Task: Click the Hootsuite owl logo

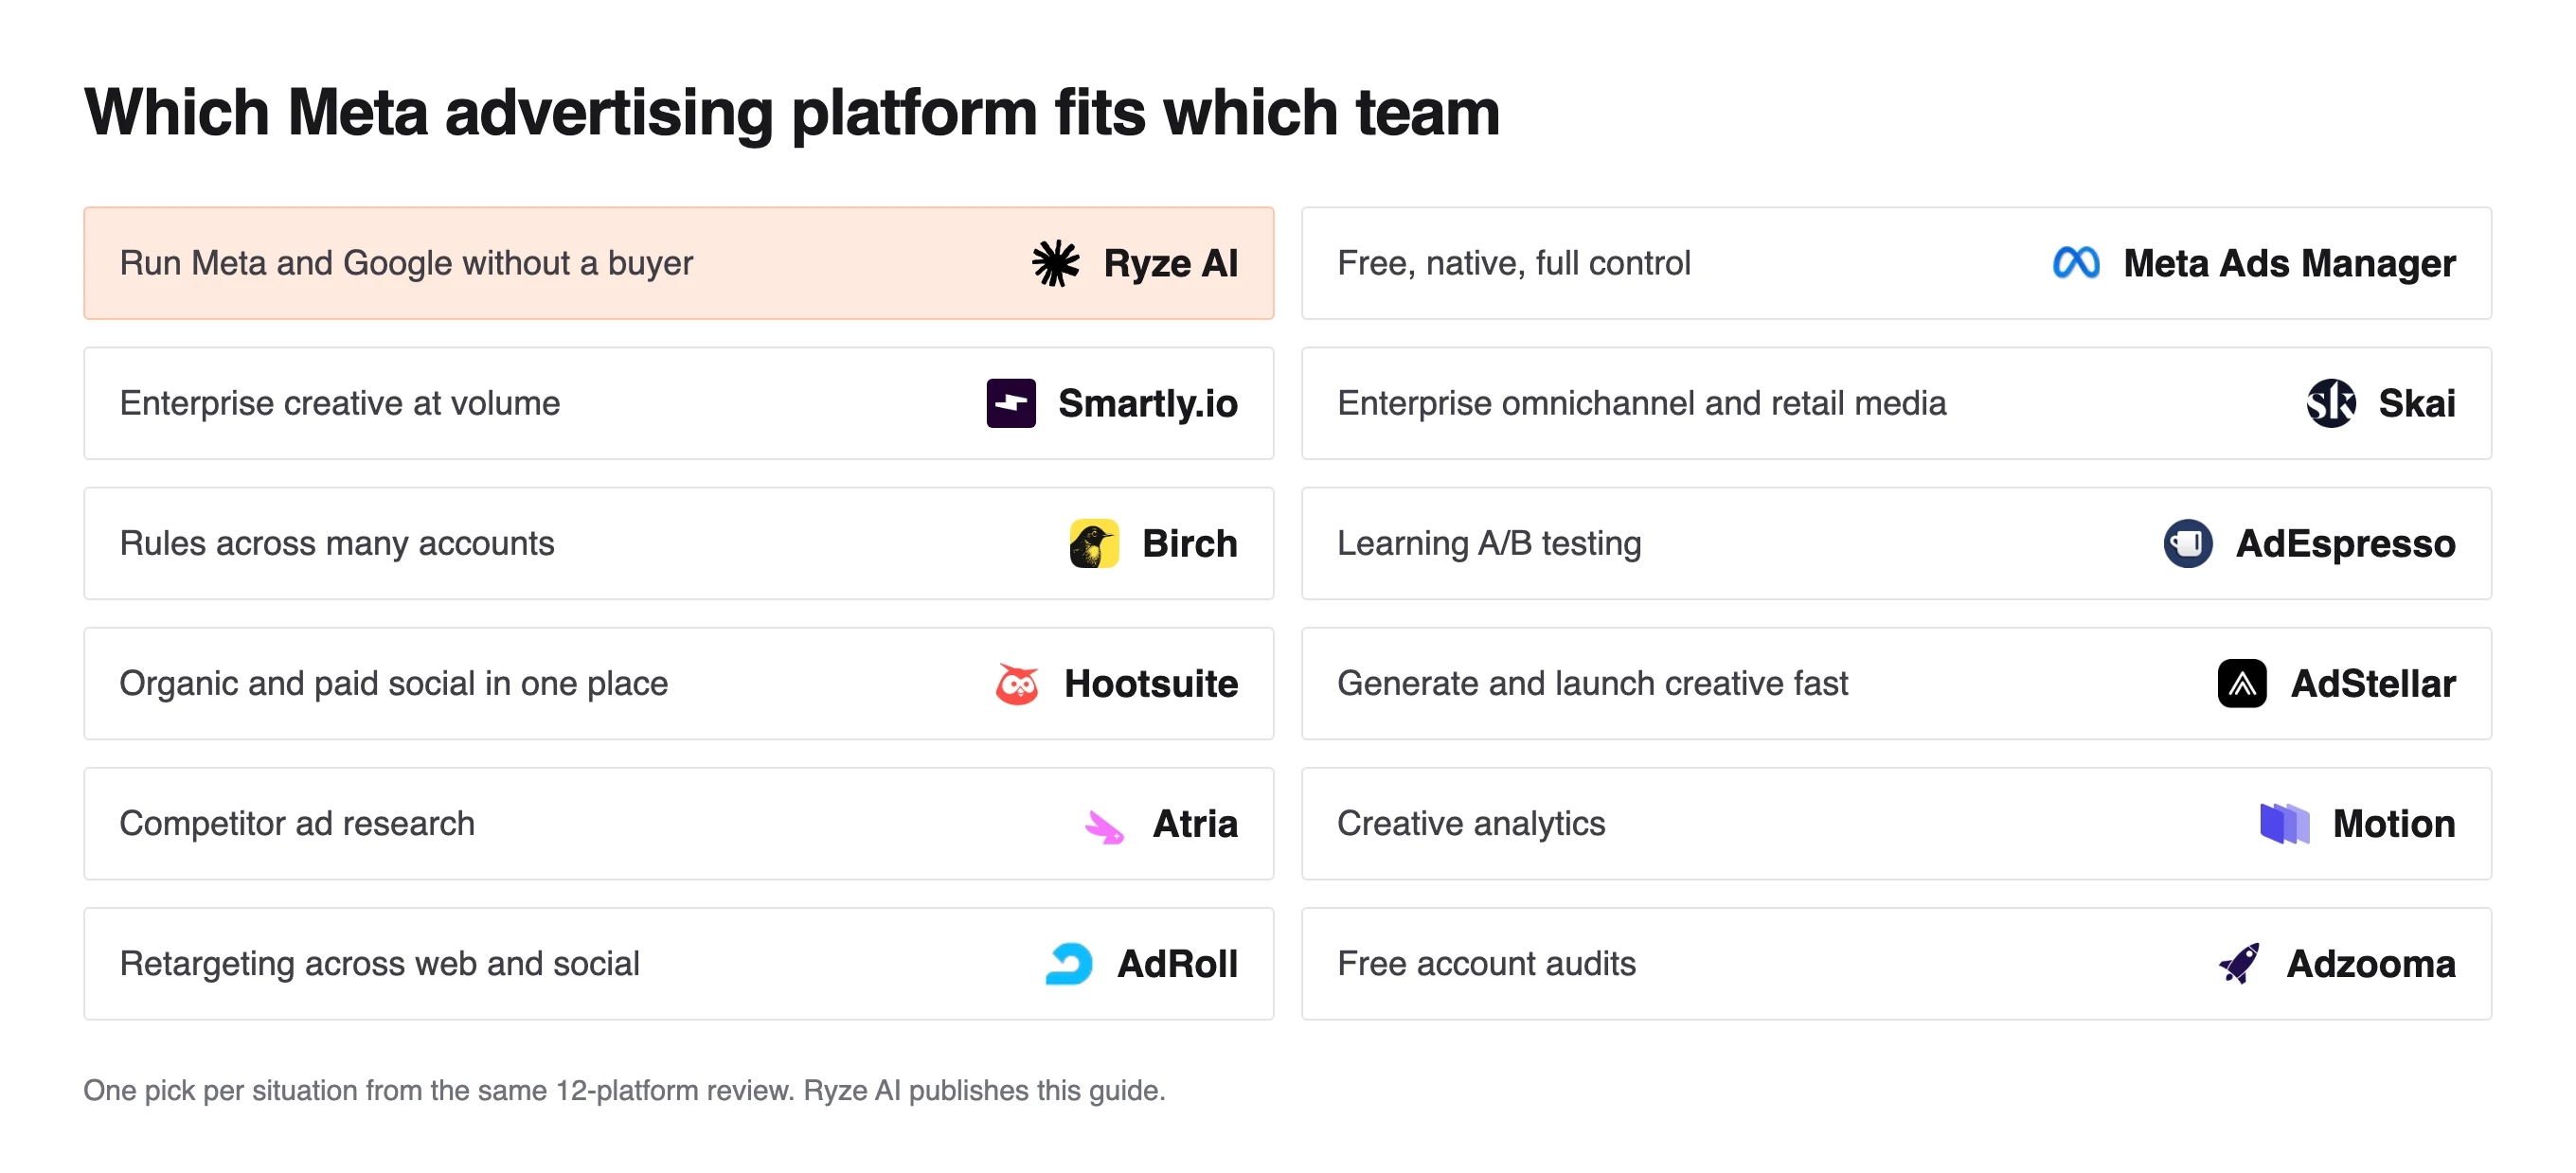Action: click(1016, 684)
